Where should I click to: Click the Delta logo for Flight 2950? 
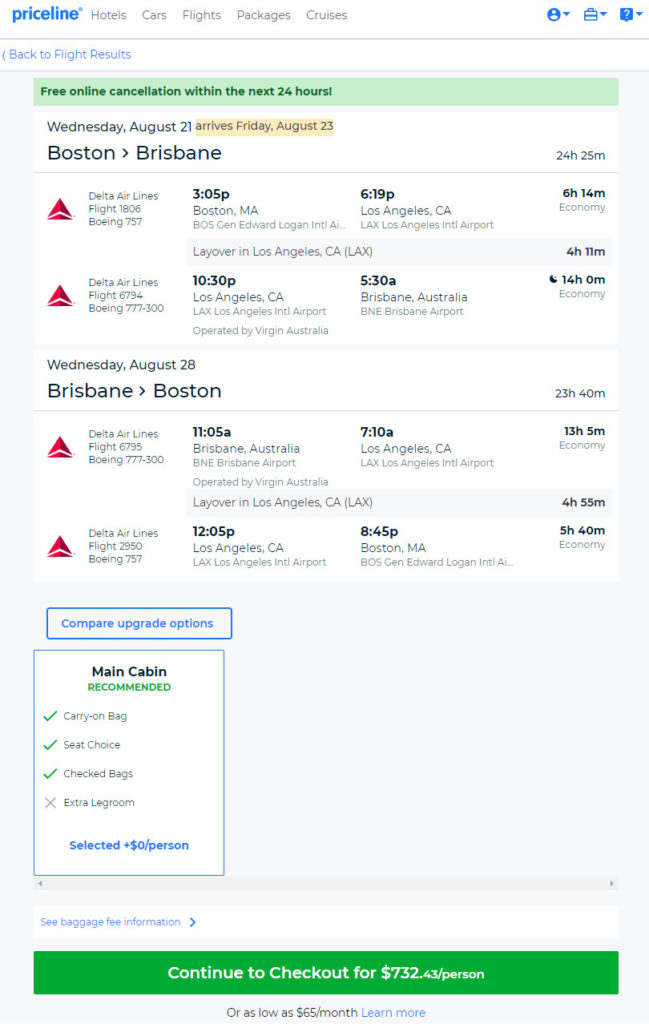pyautogui.click(x=60, y=546)
